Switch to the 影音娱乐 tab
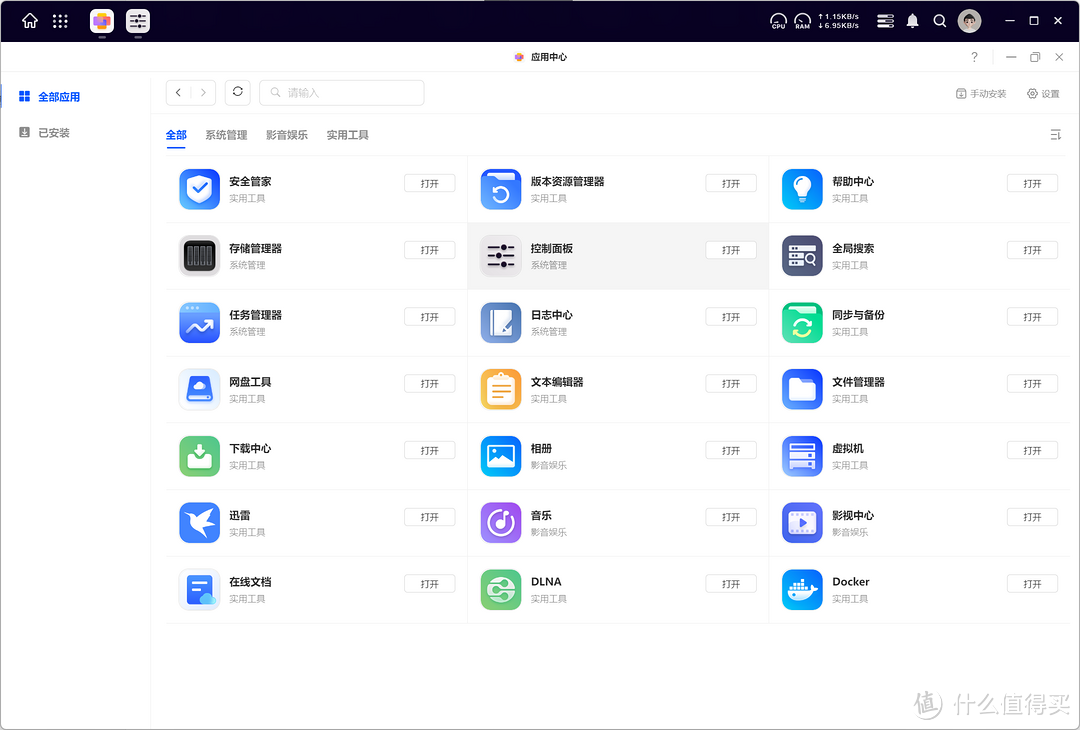 tap(287, 134)
